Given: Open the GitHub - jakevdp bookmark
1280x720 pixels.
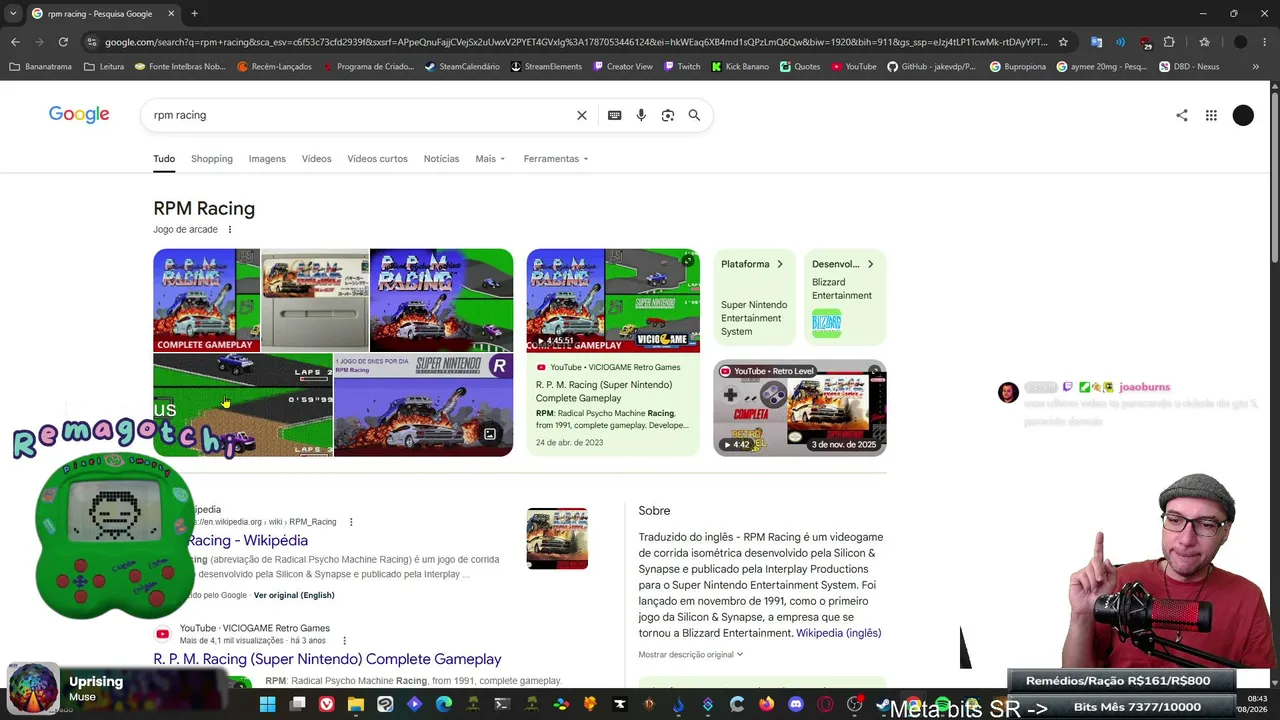Looking at the screenshot, I should (x=932, y=67).
